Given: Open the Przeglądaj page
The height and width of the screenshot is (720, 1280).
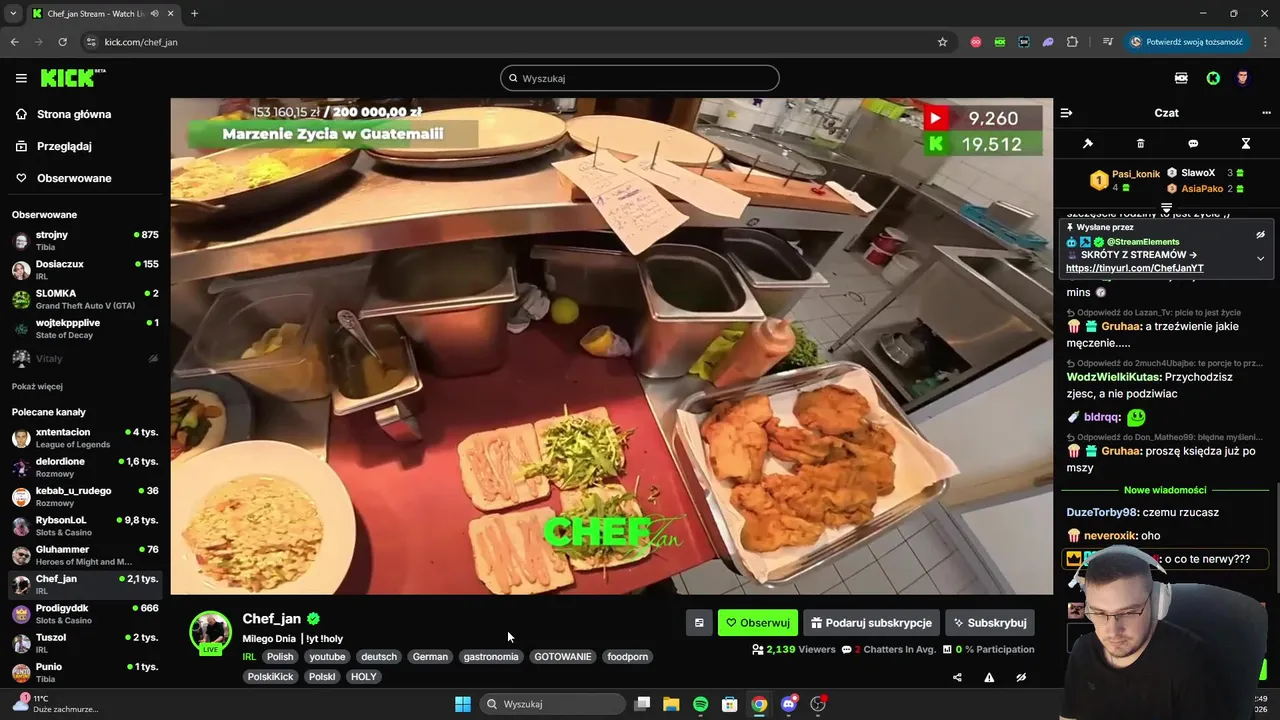Looking at the screenshot, I should (x=62, y=146).
